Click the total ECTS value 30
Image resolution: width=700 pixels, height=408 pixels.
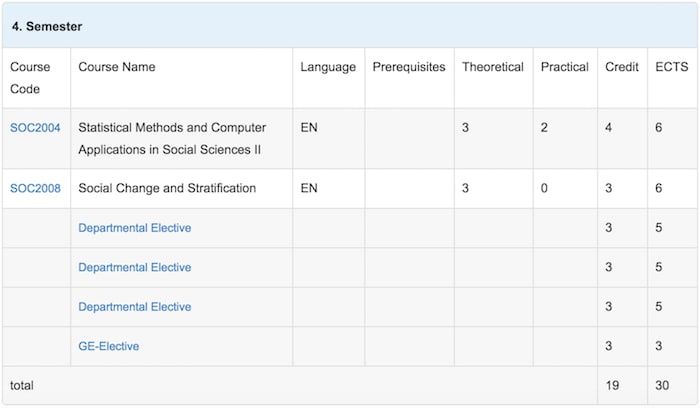(x=662, y=386)
